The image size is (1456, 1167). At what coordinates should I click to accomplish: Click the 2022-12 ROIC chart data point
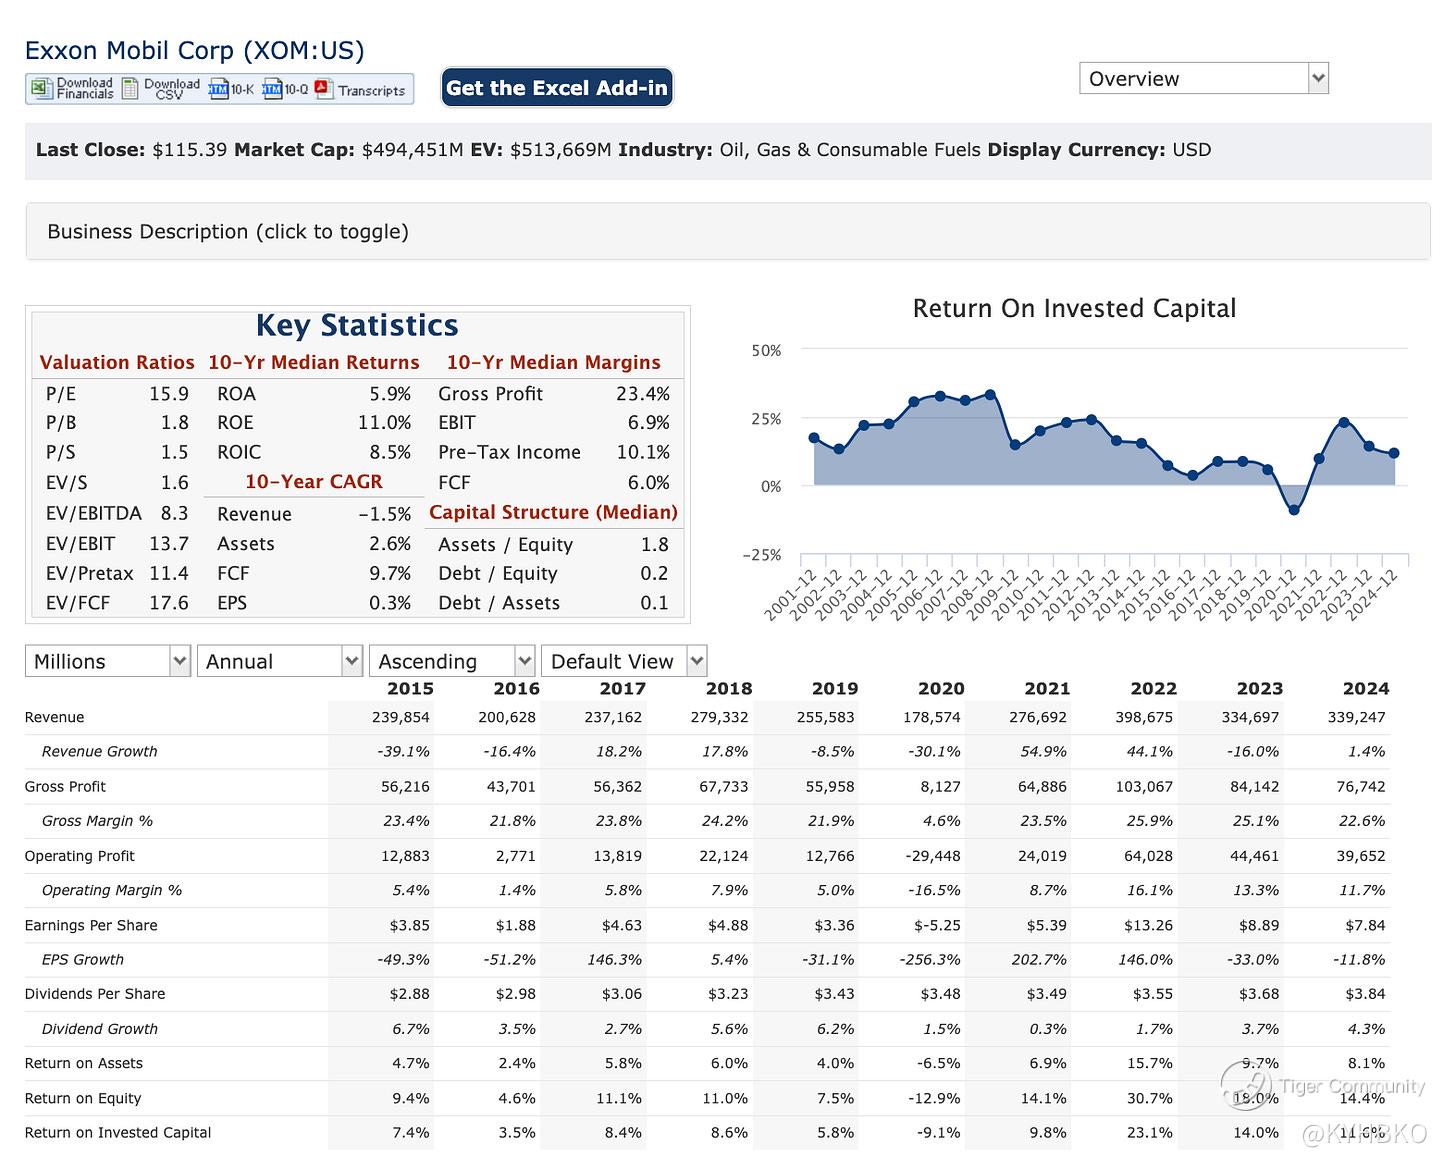coord(1344,422)
